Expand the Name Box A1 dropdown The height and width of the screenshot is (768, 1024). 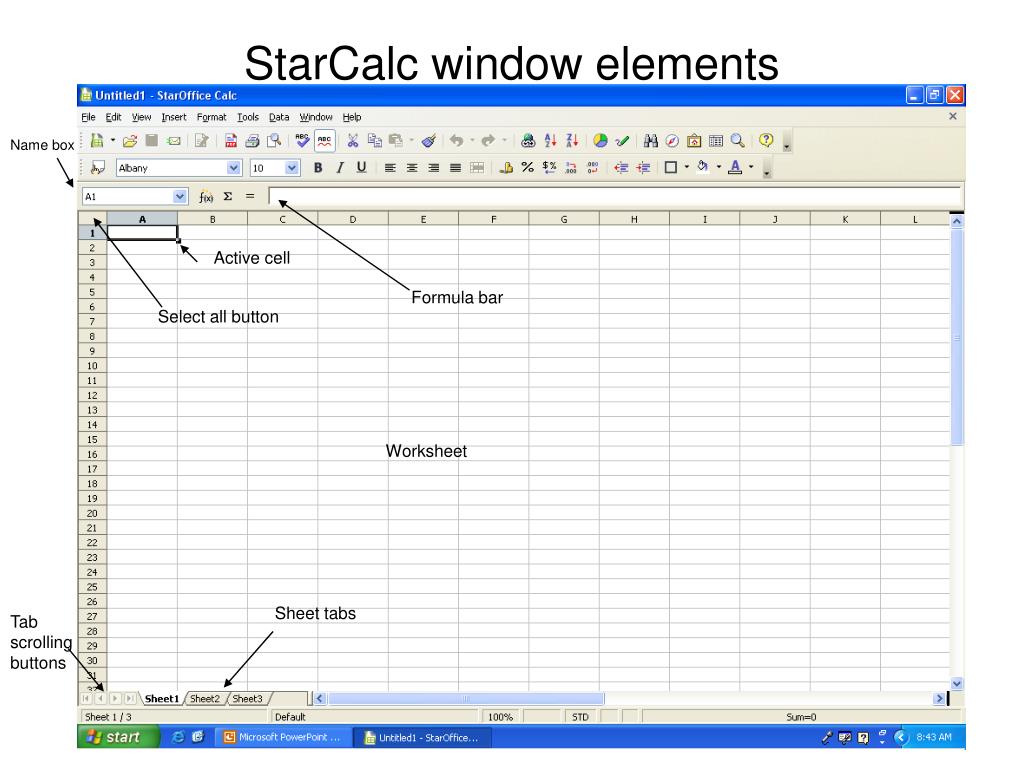click(180, 197)
